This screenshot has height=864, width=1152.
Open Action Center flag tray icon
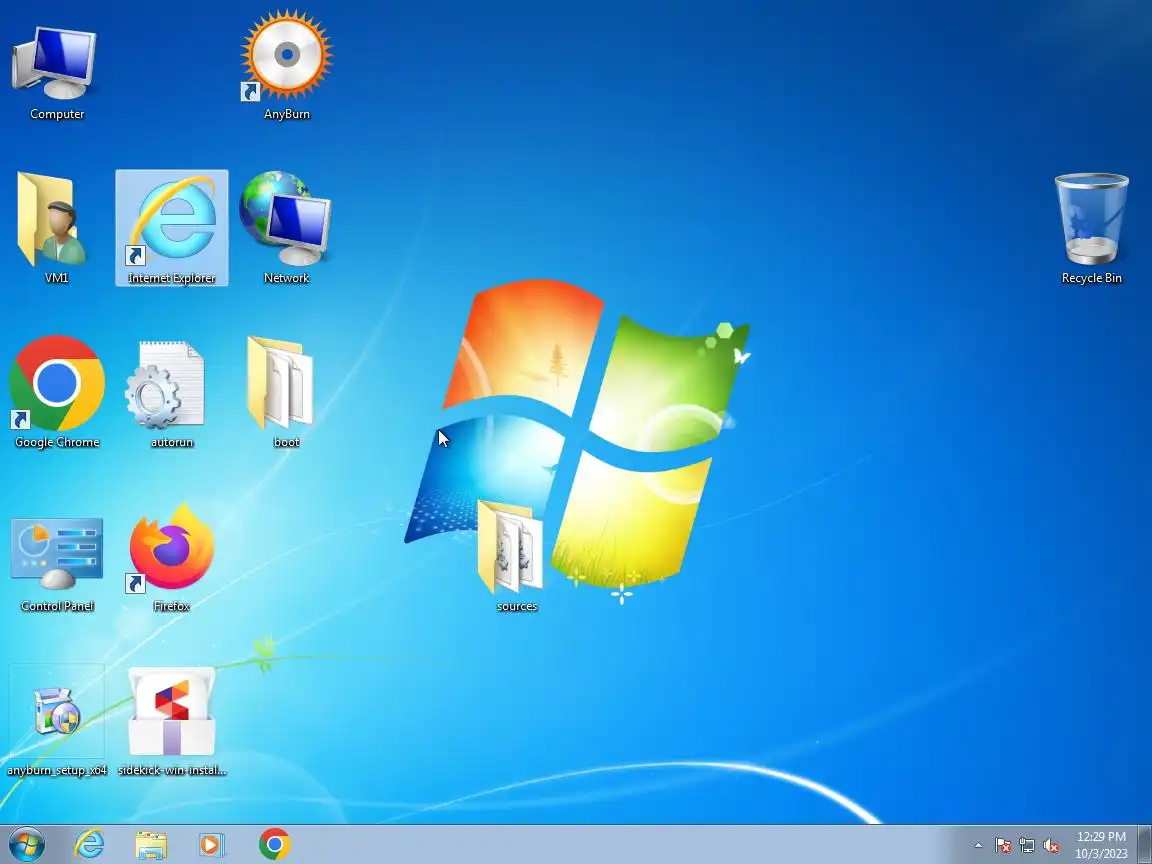pyautogui.click(x=1003, y=846)
